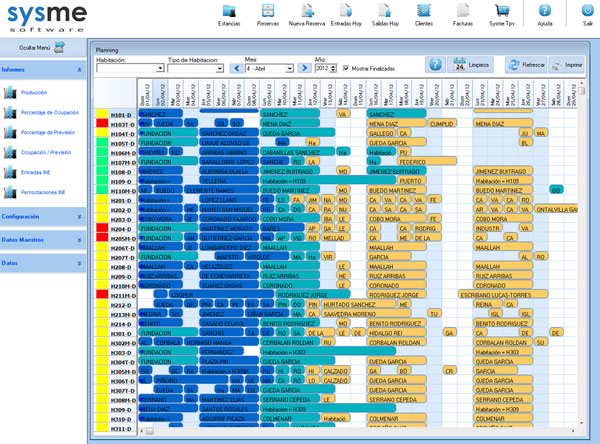Click the Ocultar Menú icon
Image resolution: width=600 pixels, height=444 pixels.
[59, 47]
